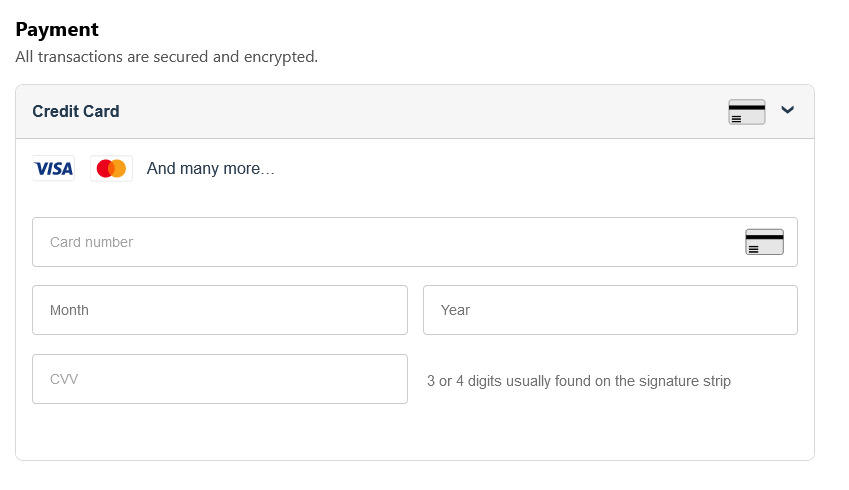Click the card icon inside Card number field
849x490 pixels.
pyautogui.click(x=765, y=241)
